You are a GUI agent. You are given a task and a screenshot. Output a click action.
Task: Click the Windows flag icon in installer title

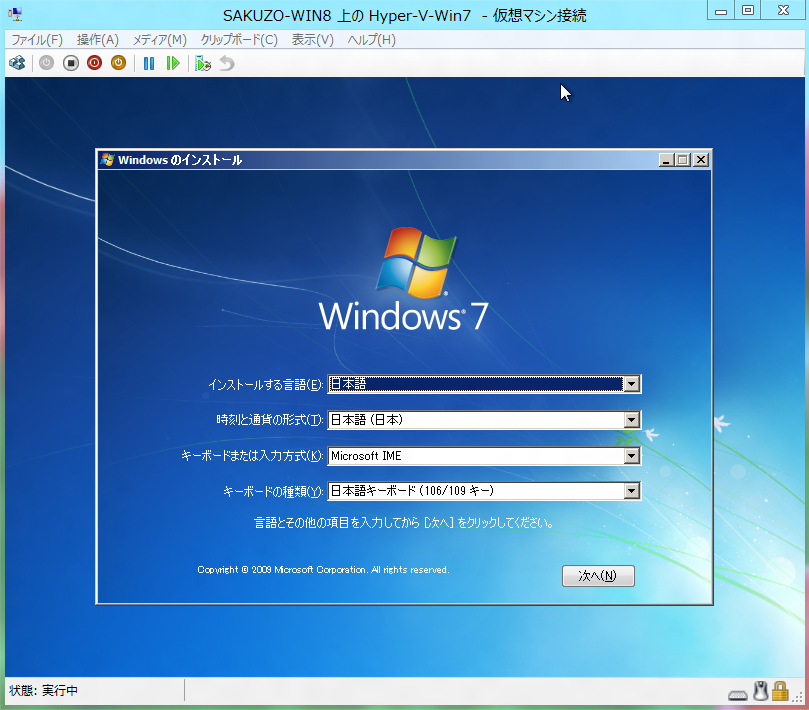[107, 159]
